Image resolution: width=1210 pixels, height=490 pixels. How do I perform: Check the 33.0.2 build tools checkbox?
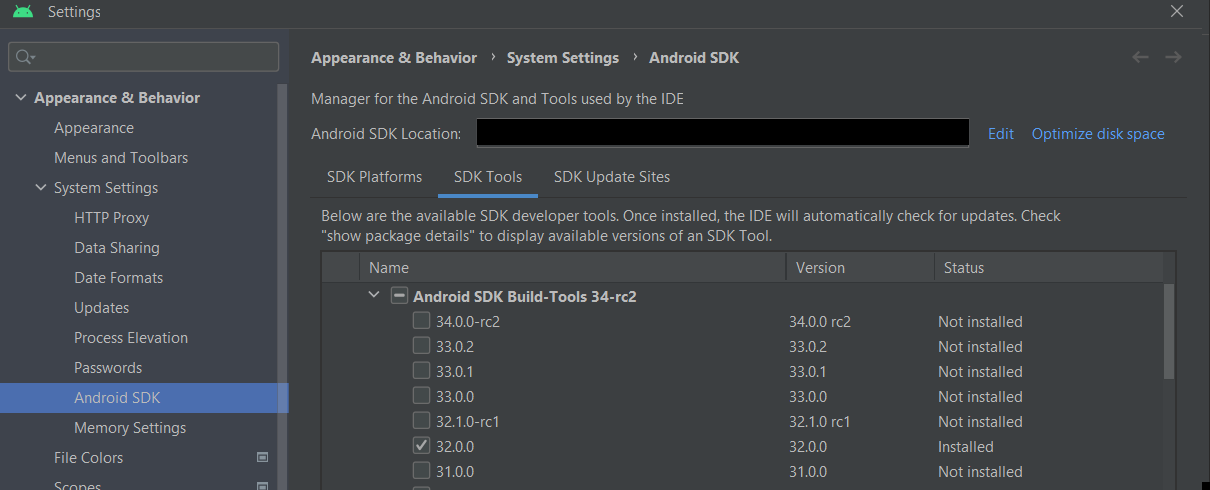point(422,346)
